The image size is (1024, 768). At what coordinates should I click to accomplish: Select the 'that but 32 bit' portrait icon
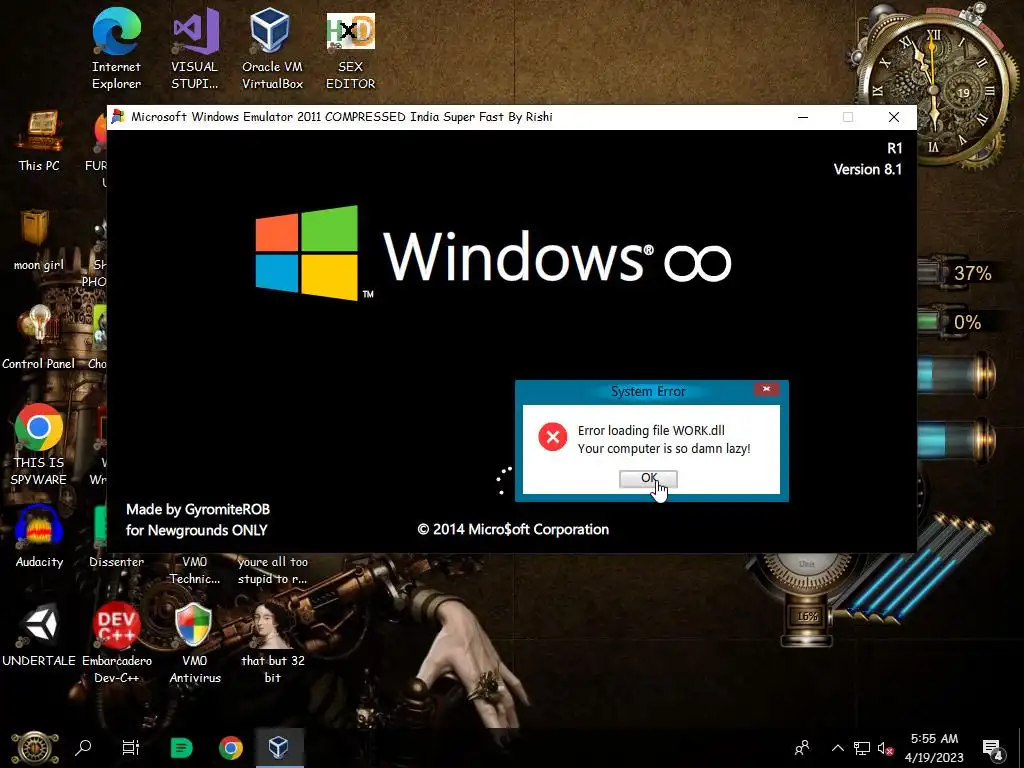pyautogui.click(x=272, y=643)
